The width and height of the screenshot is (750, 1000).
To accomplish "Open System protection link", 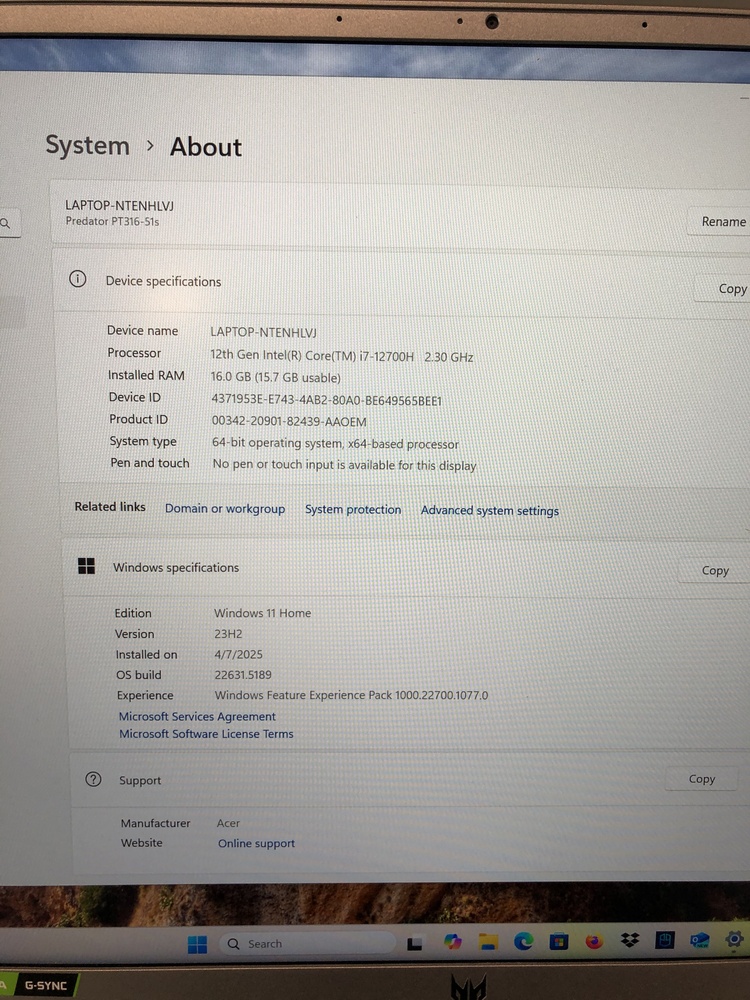I will [353, 510].
